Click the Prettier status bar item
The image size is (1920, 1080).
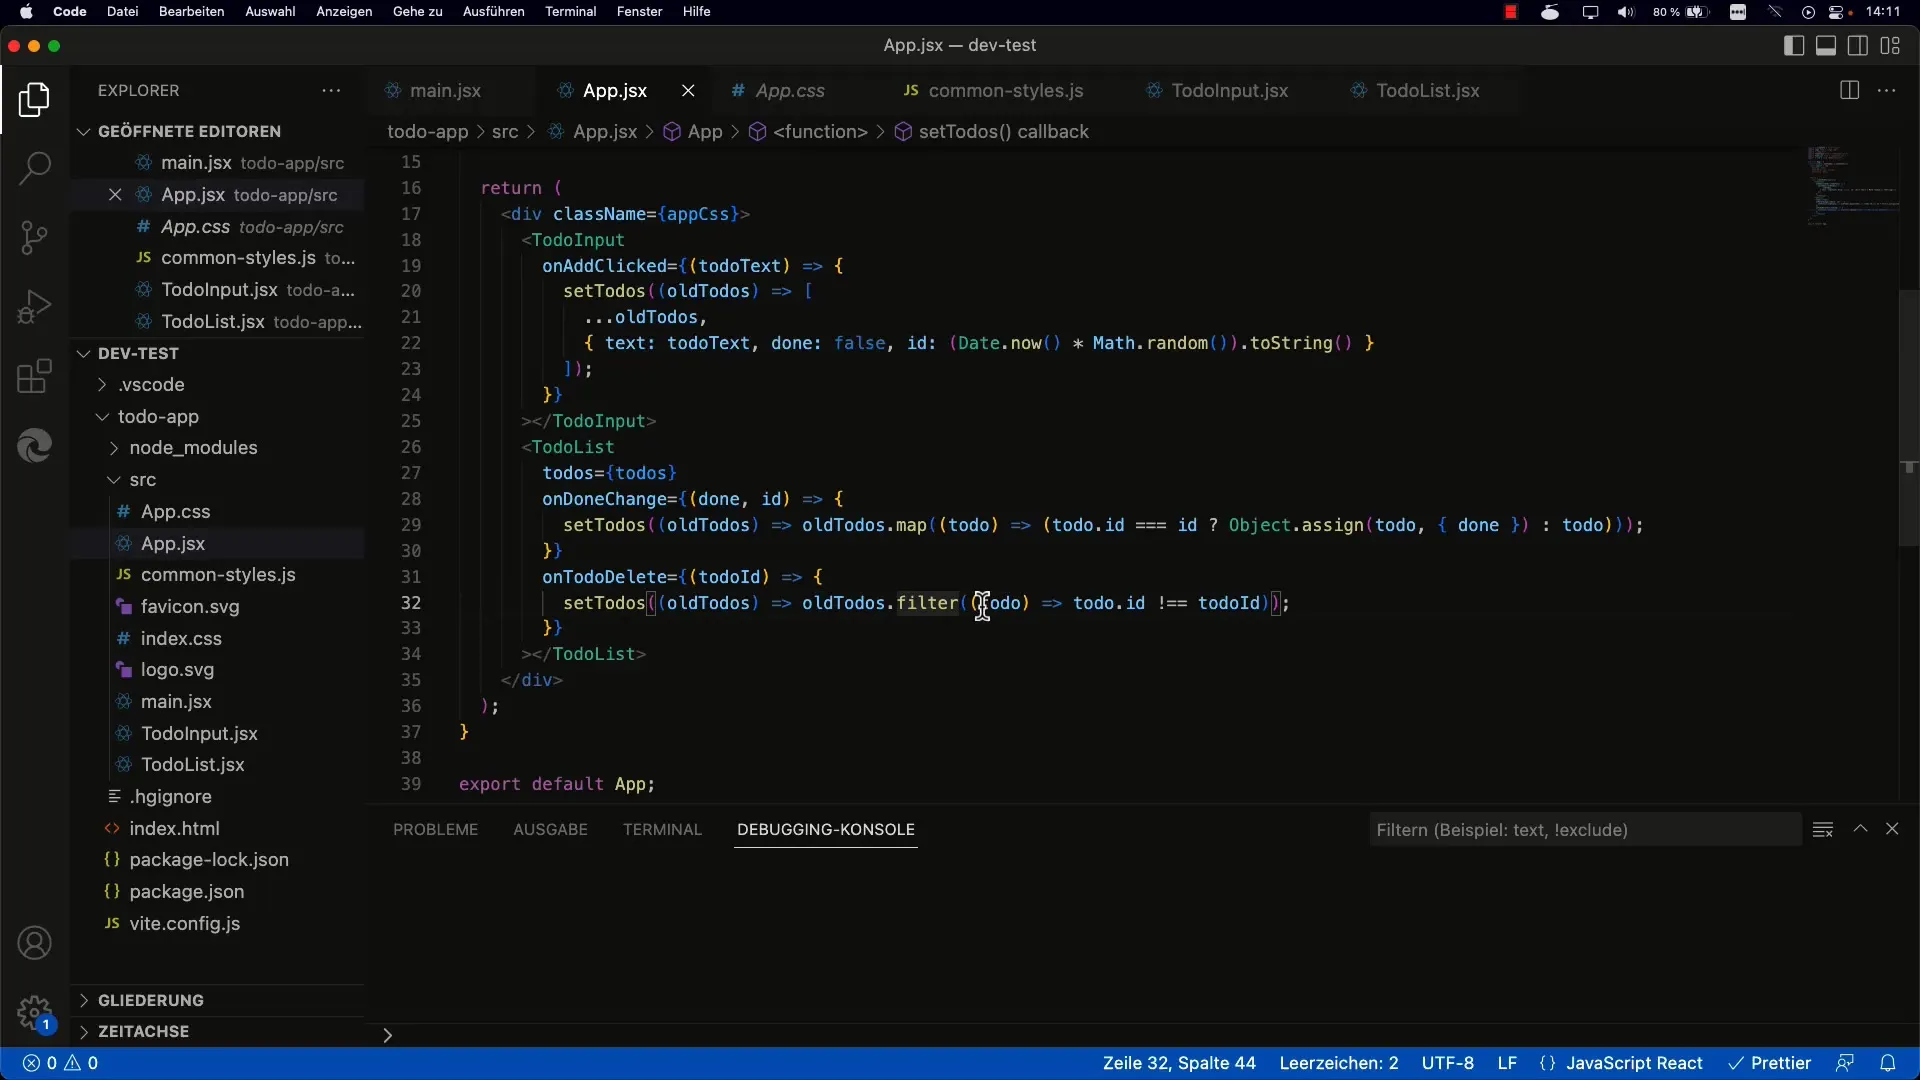pyautogui.click(x=1769, y=1063)
